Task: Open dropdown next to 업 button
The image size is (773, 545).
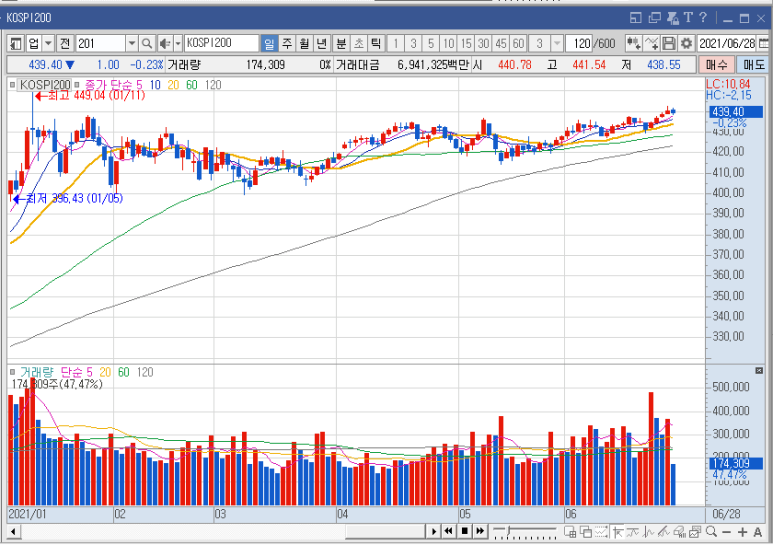Action: (x=48, y=44)
